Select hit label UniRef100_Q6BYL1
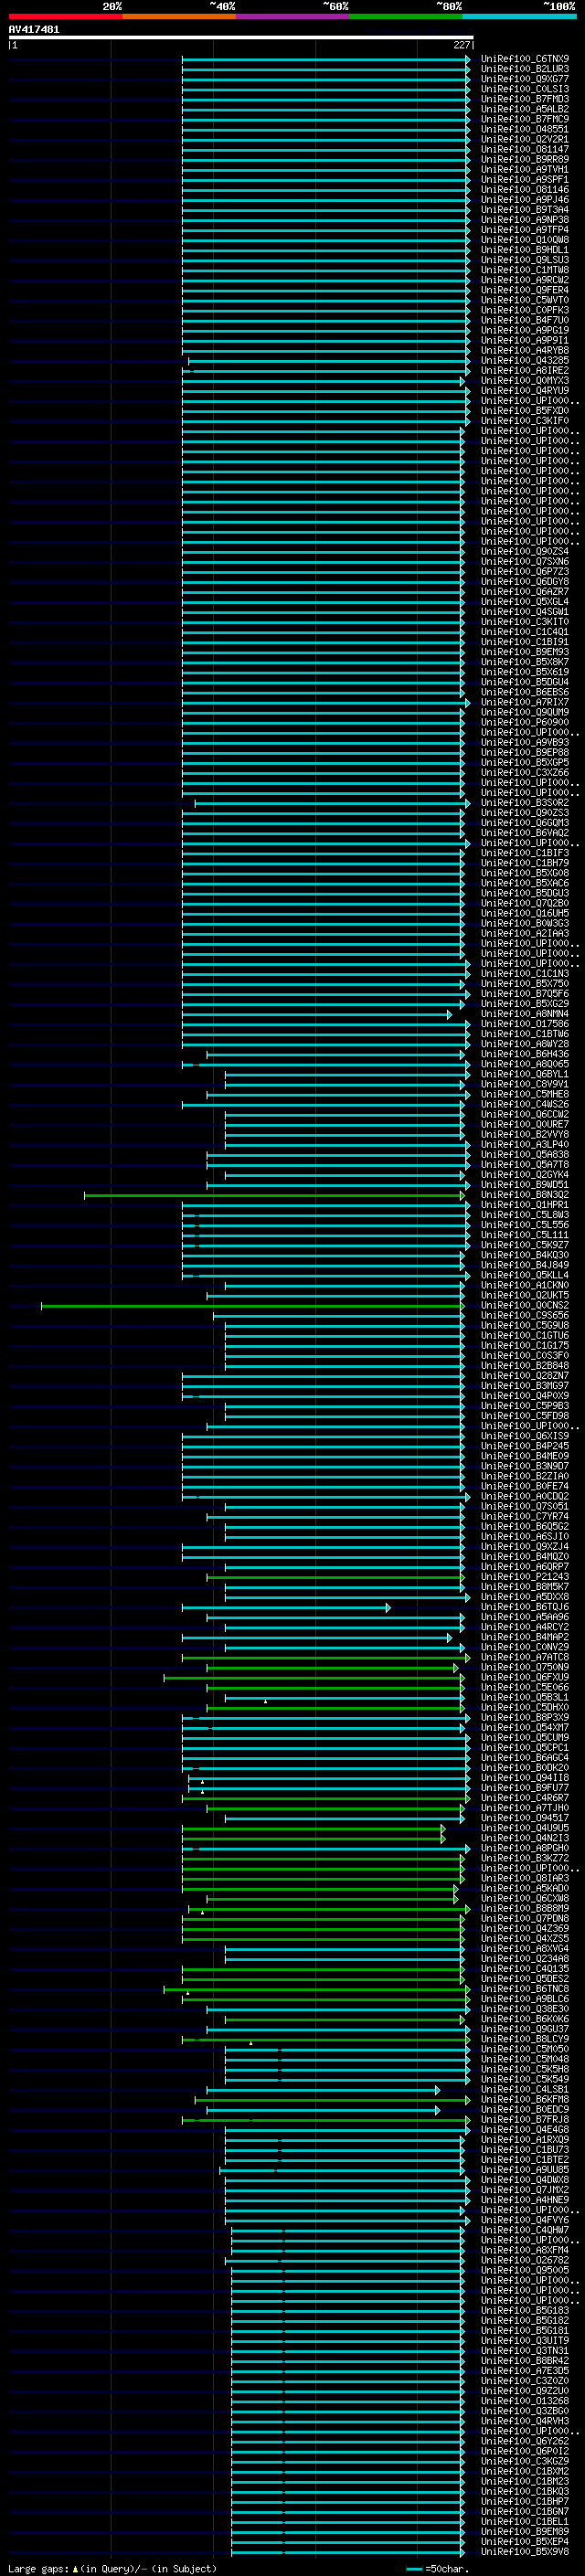585x2576 pixels. tap(525, 1074)
